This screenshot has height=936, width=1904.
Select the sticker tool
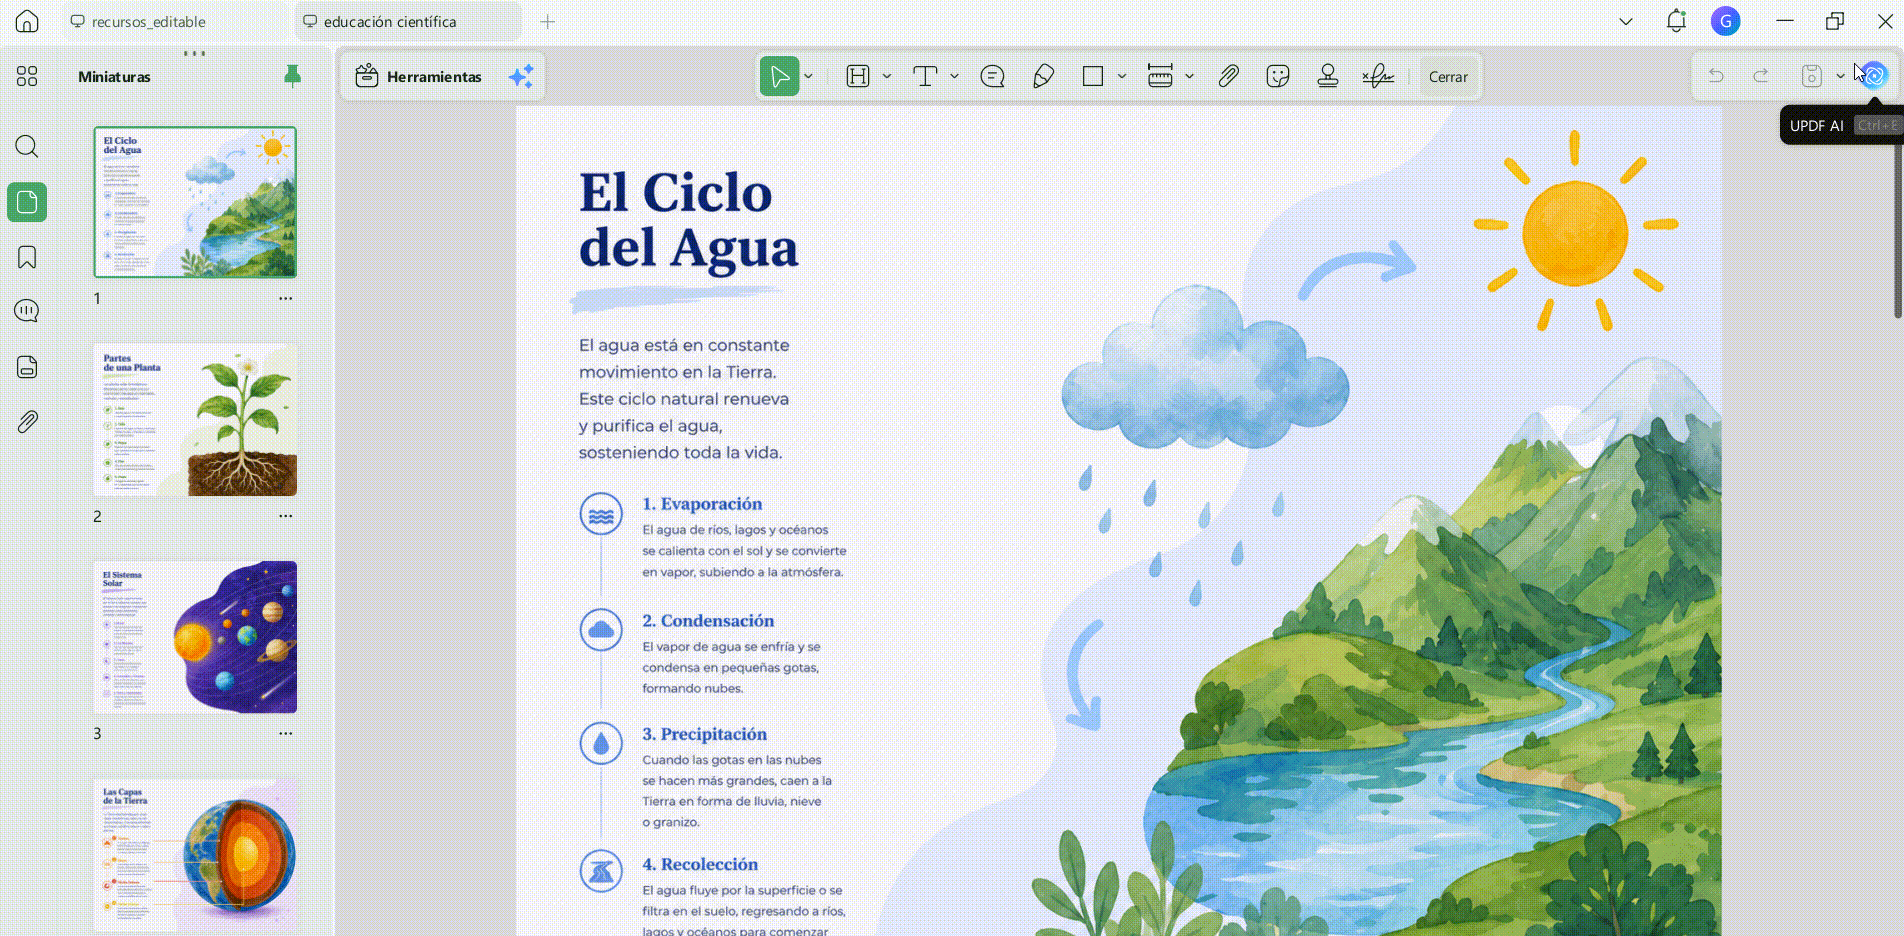coord(1277,76)
